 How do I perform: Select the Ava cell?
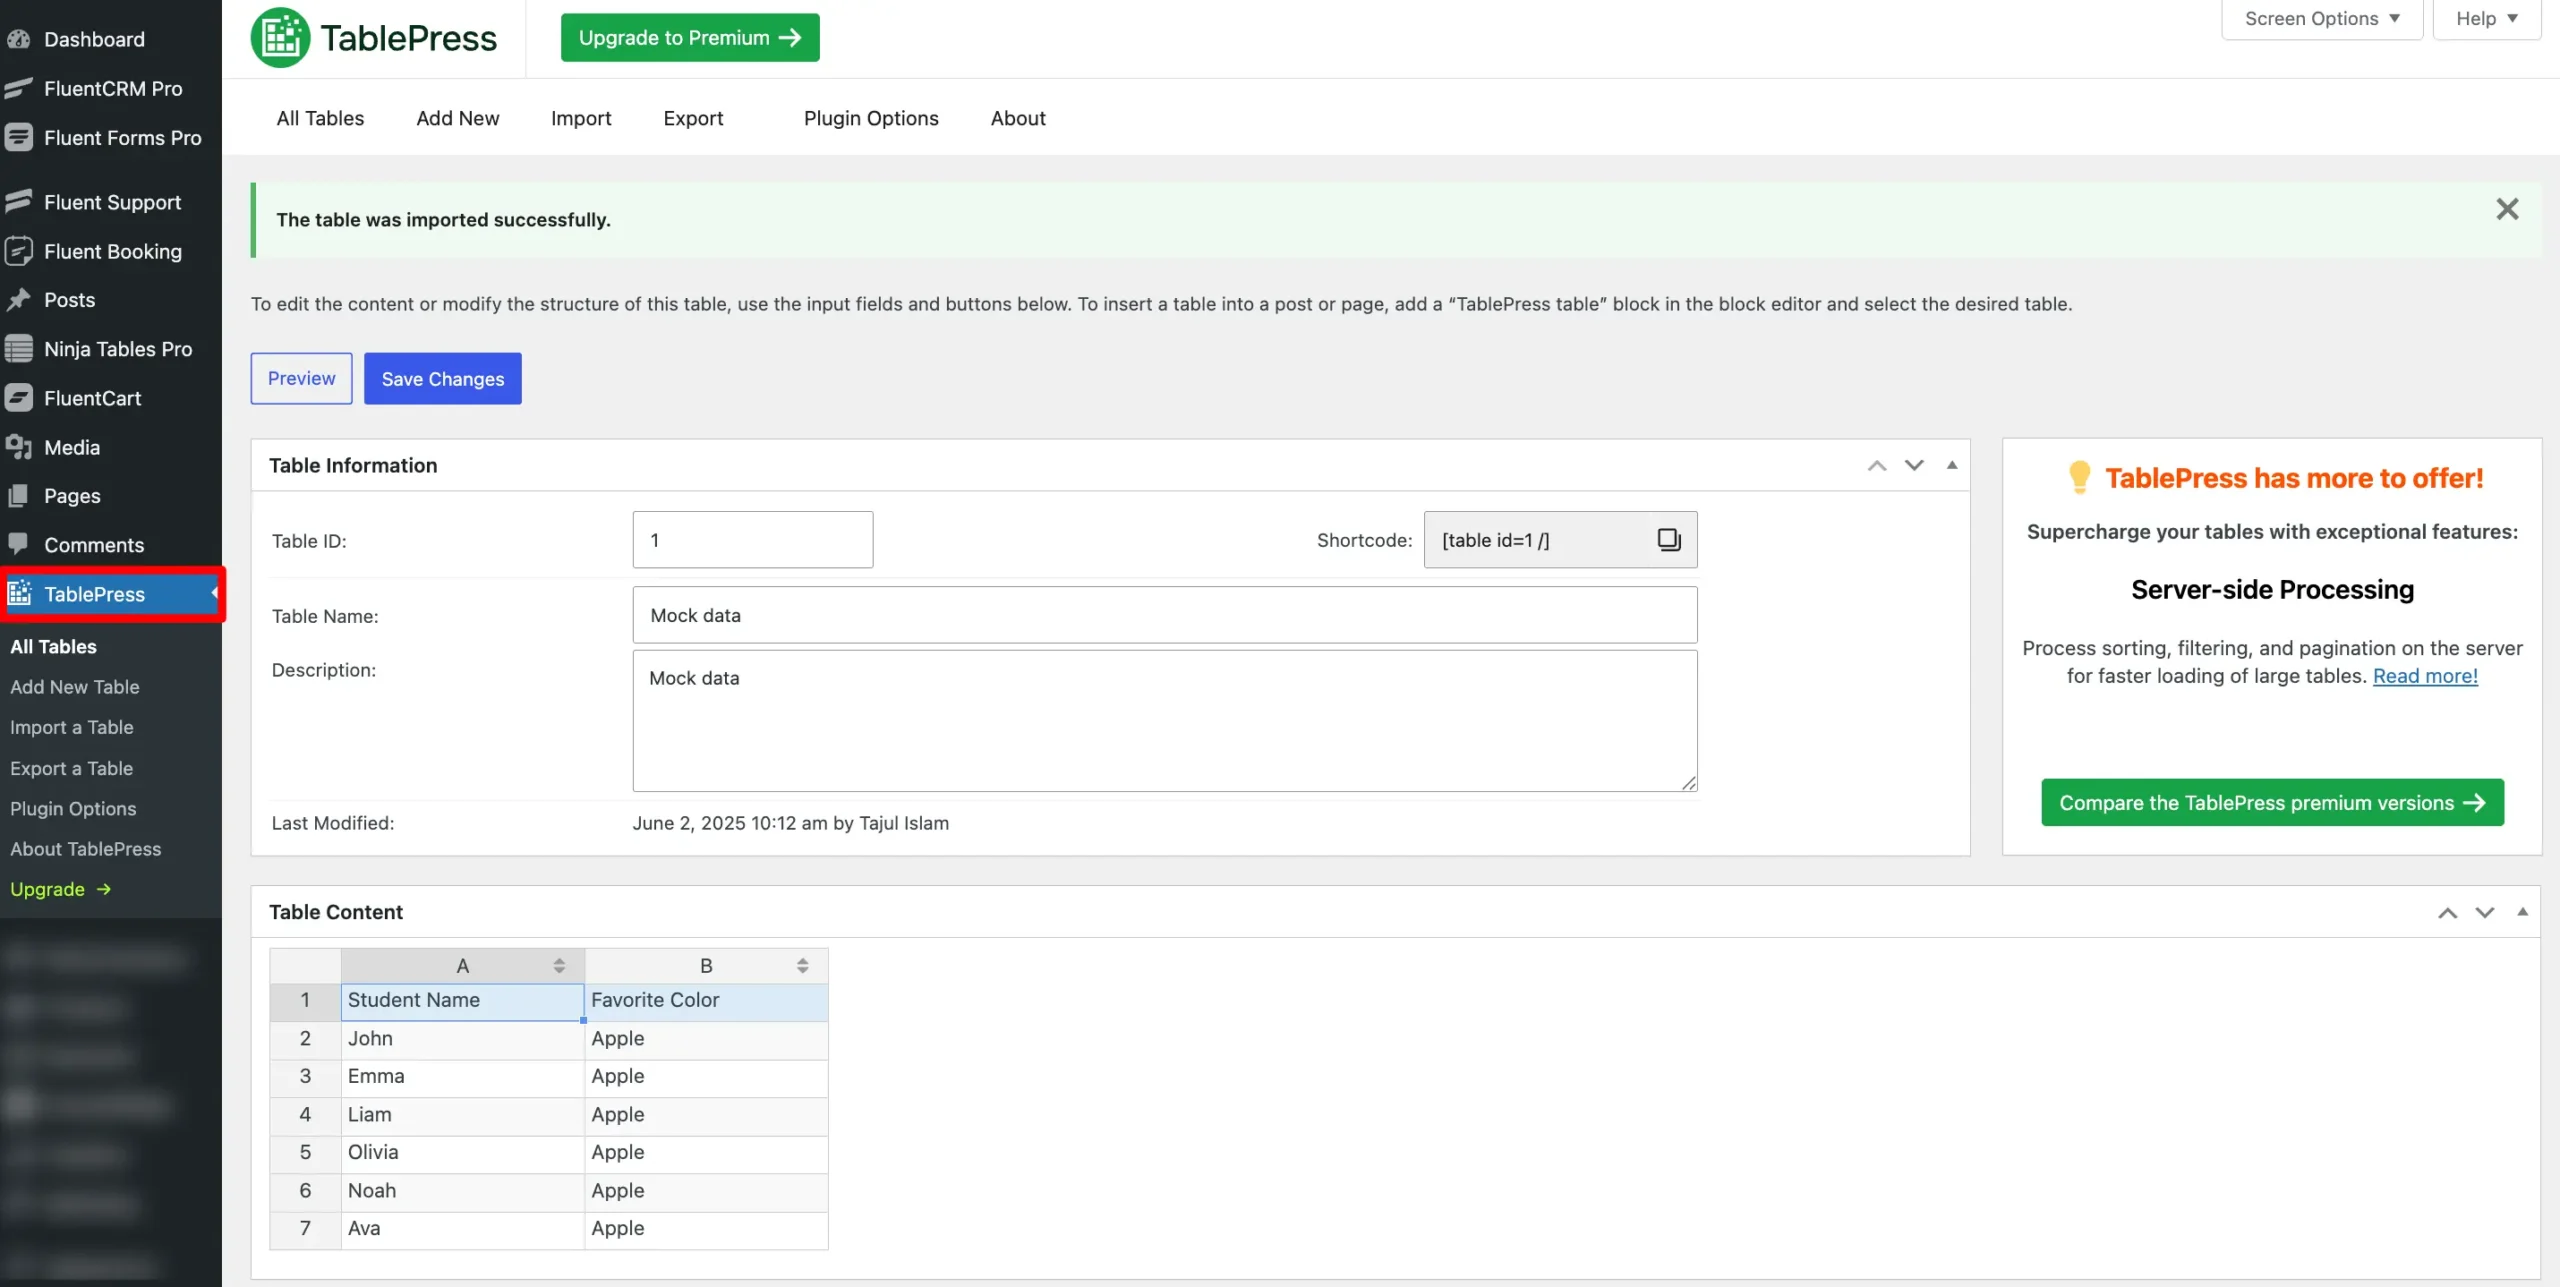pos(463,1229)
